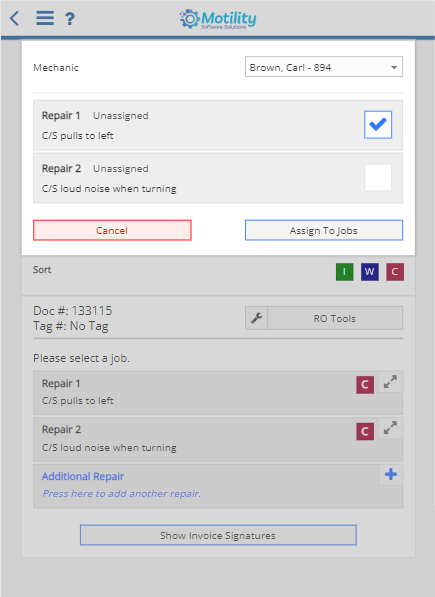This screenshot has height=597, width=435.
Task: Click the red C badge on Repair 1
Action: tap(365, 385)
